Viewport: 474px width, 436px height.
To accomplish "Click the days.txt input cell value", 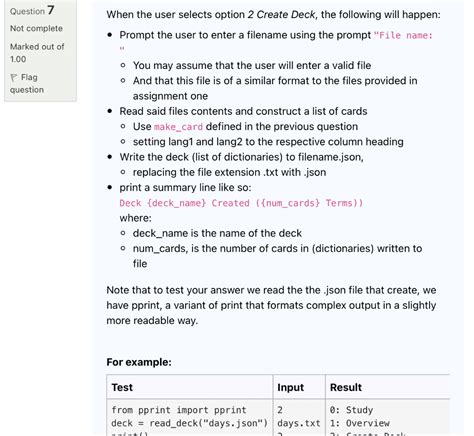I will (299, 423).
